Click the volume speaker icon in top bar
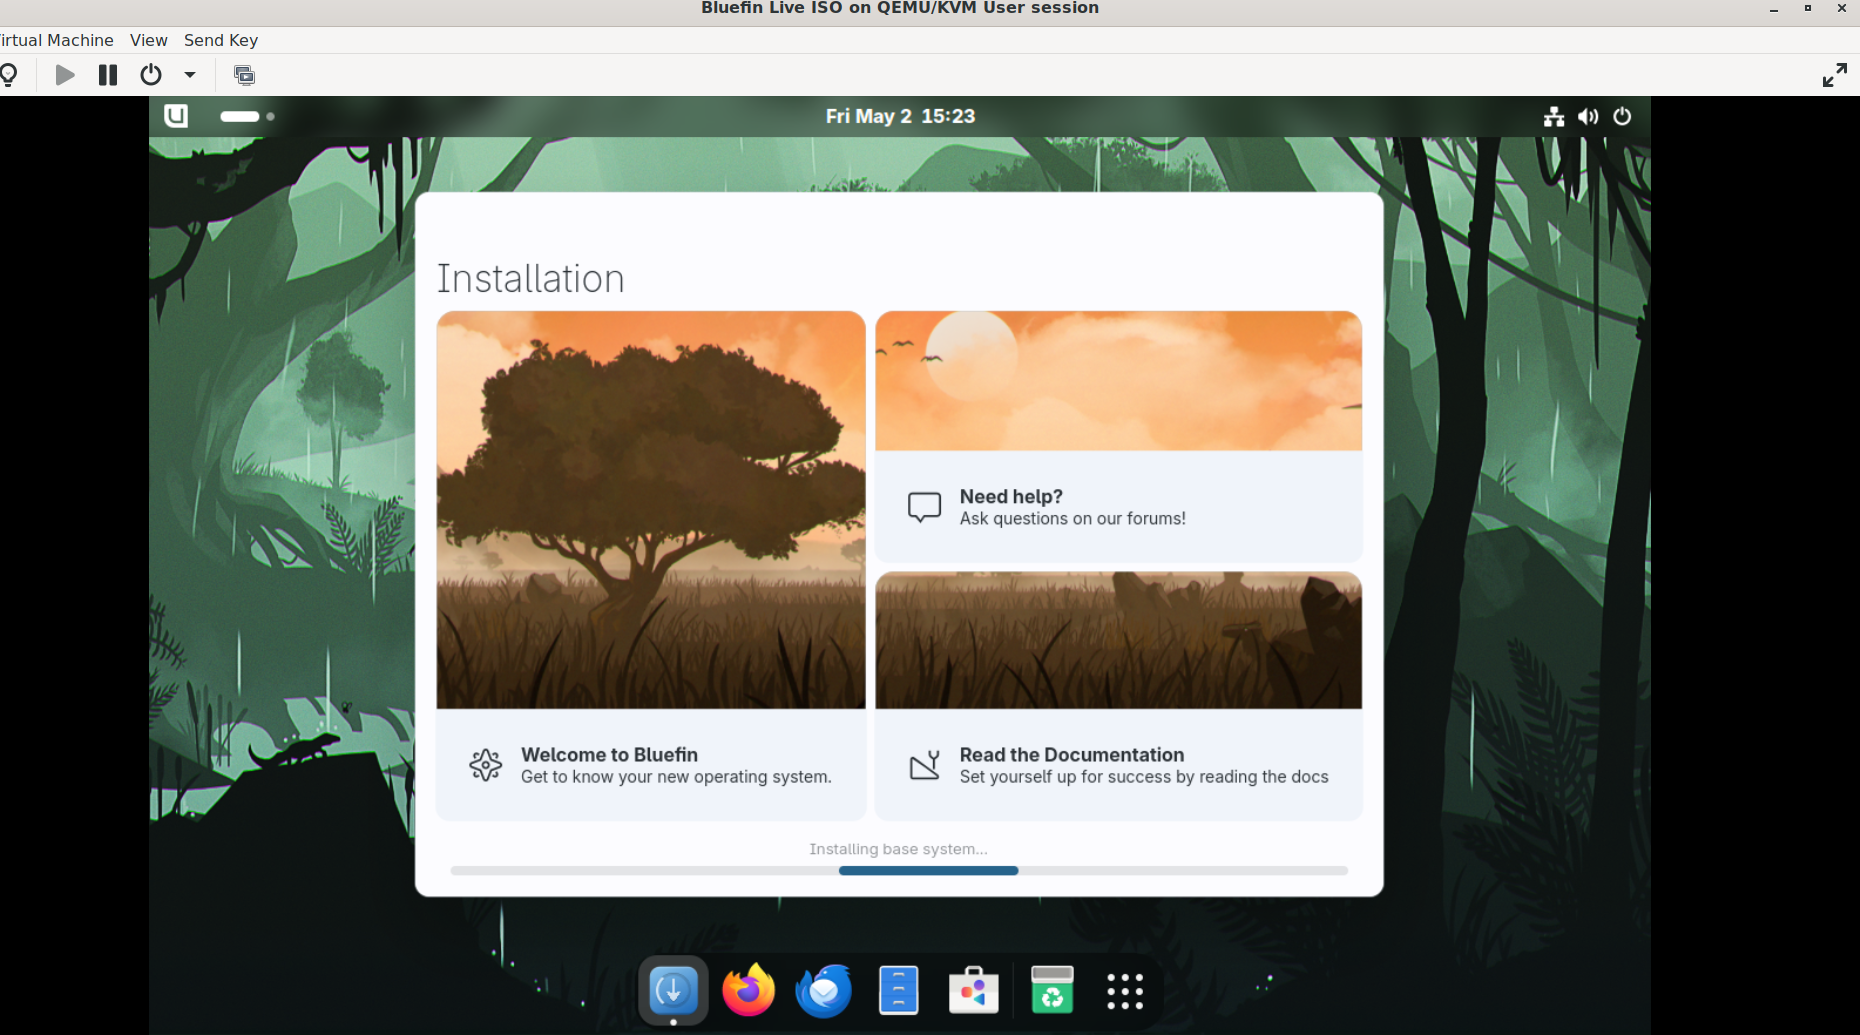Screen dimensions: 1860x1035 [x=1588, y=116]
